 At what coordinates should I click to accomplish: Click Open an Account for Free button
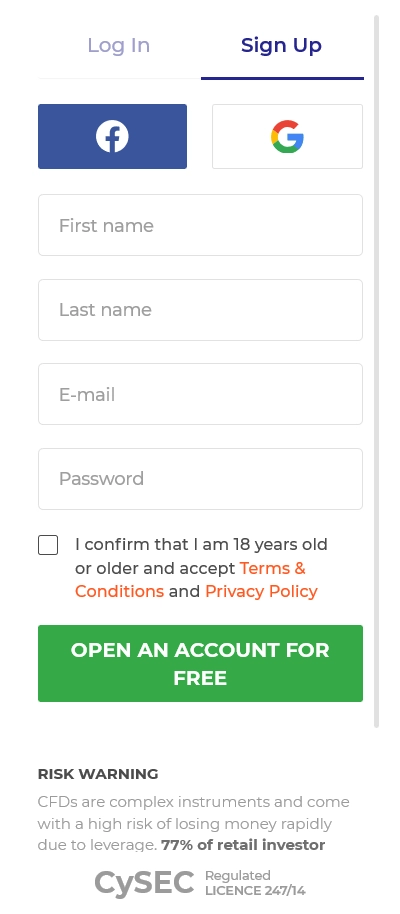(x=201, y=663)
